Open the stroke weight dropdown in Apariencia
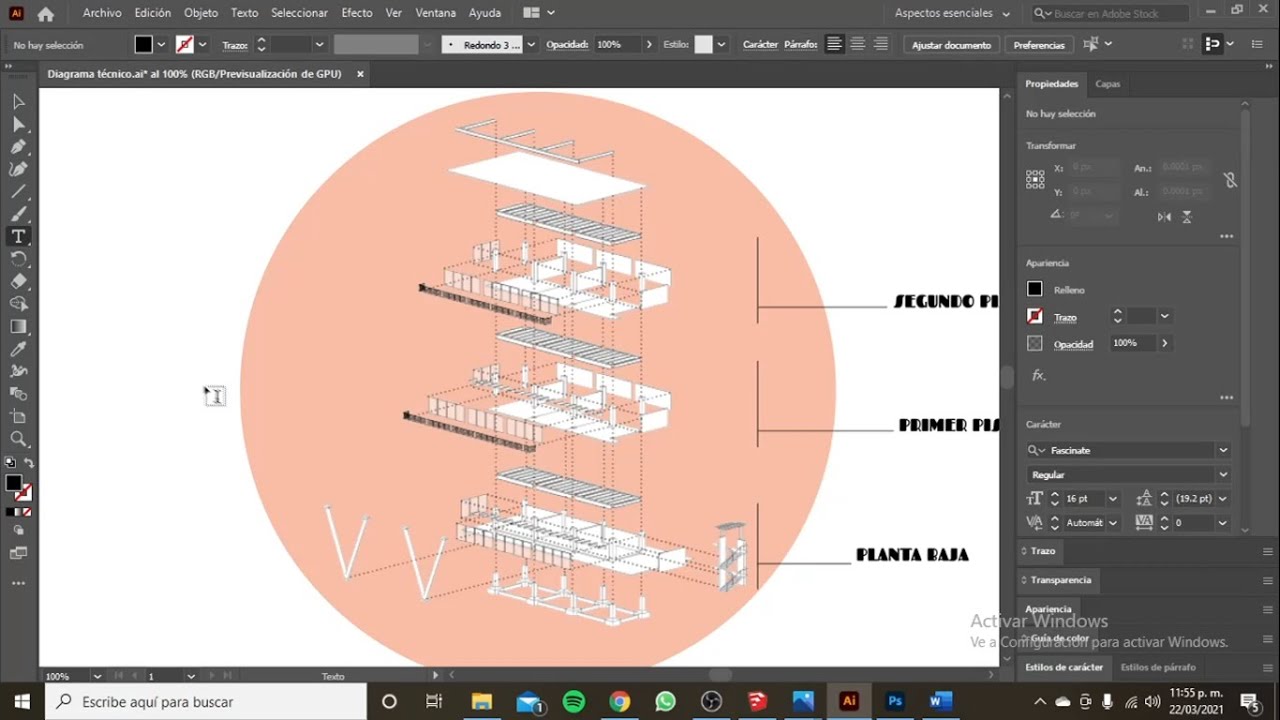The width and height of the screenshot is (1280, 720). [x=1164, y=316]
